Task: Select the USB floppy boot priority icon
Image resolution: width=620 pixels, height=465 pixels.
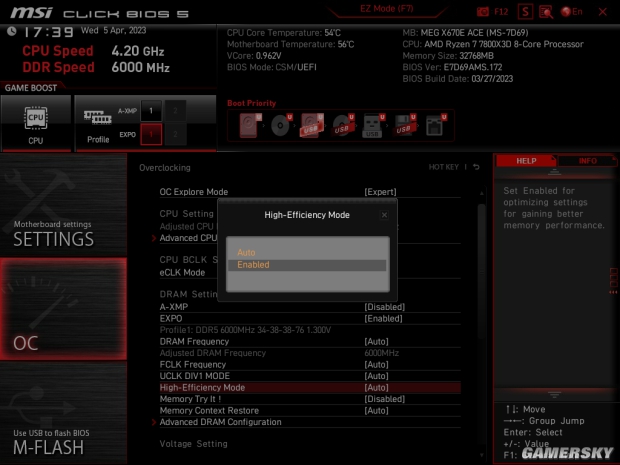Action: pyautogui.click(x=404, y=125)
